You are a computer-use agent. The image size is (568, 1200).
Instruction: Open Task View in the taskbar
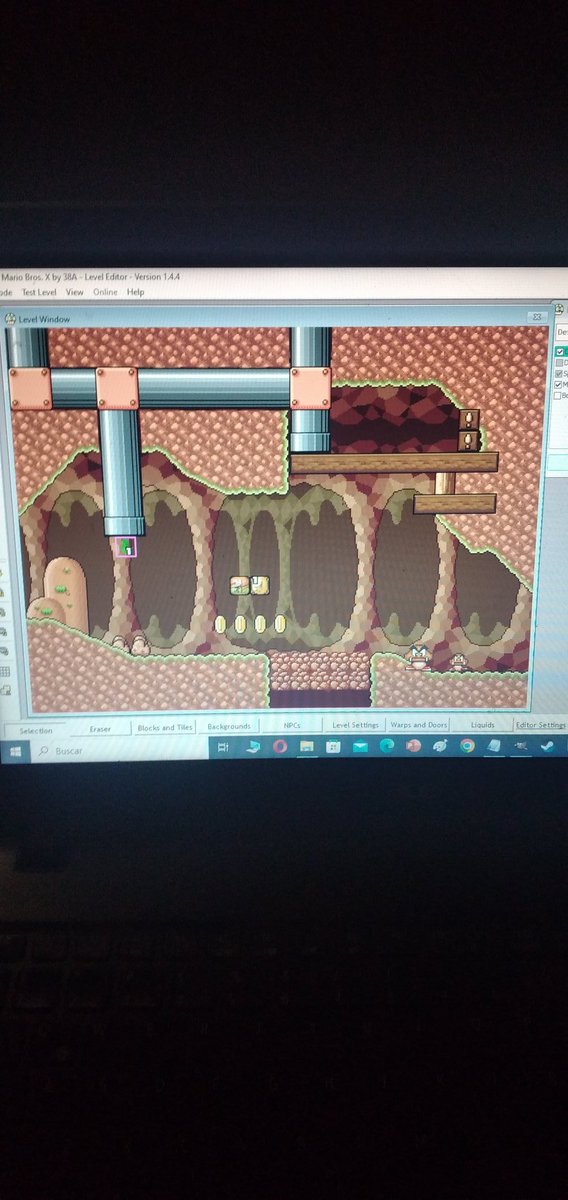[224, 748]
